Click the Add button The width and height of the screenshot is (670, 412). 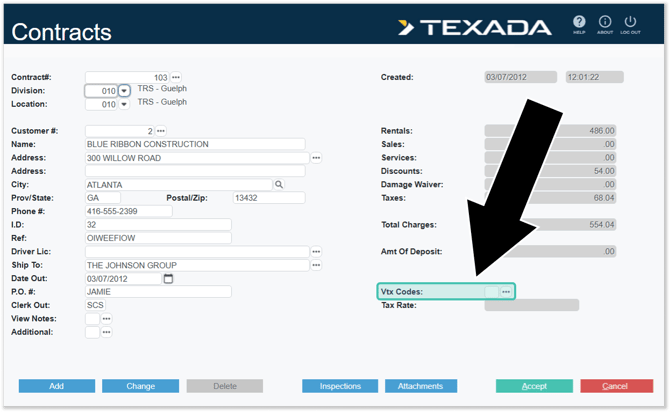(x=57, y=386)
